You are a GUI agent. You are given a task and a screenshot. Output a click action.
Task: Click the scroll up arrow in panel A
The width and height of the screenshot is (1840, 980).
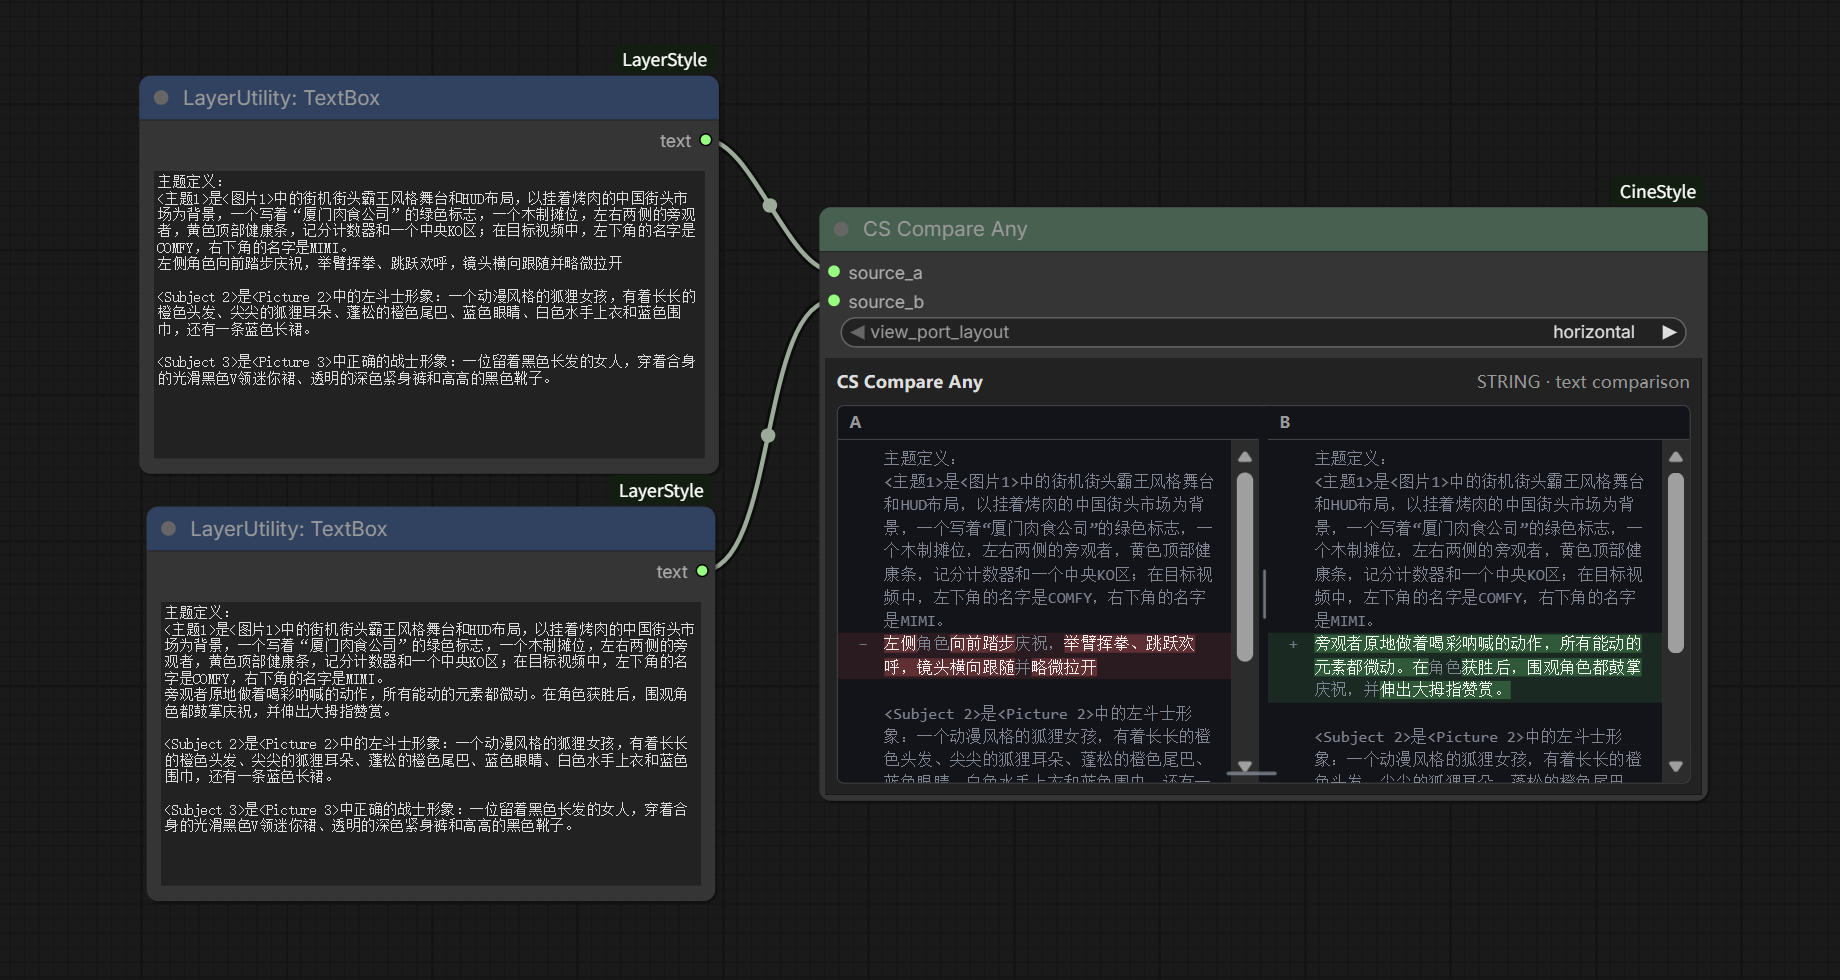pyautogui.click(x=1245, y=457)
